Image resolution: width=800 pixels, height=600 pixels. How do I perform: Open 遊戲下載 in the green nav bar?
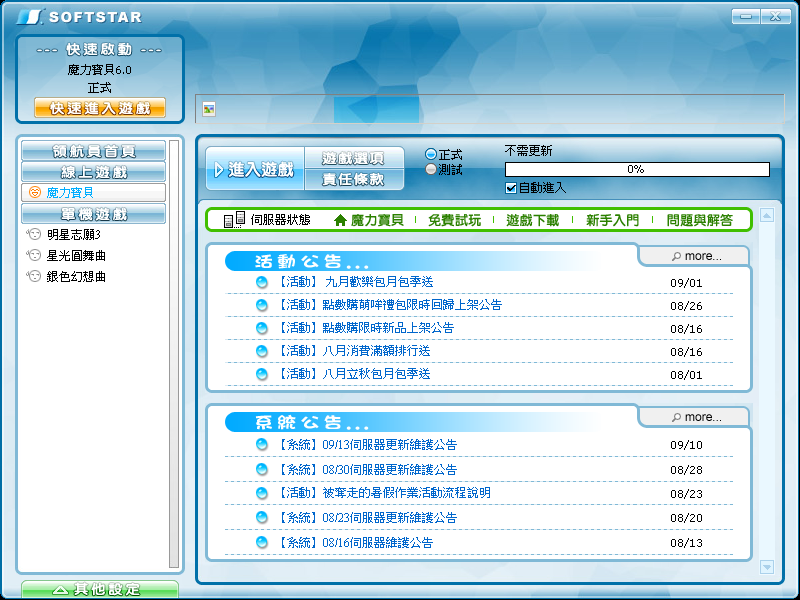pos(533,220)
